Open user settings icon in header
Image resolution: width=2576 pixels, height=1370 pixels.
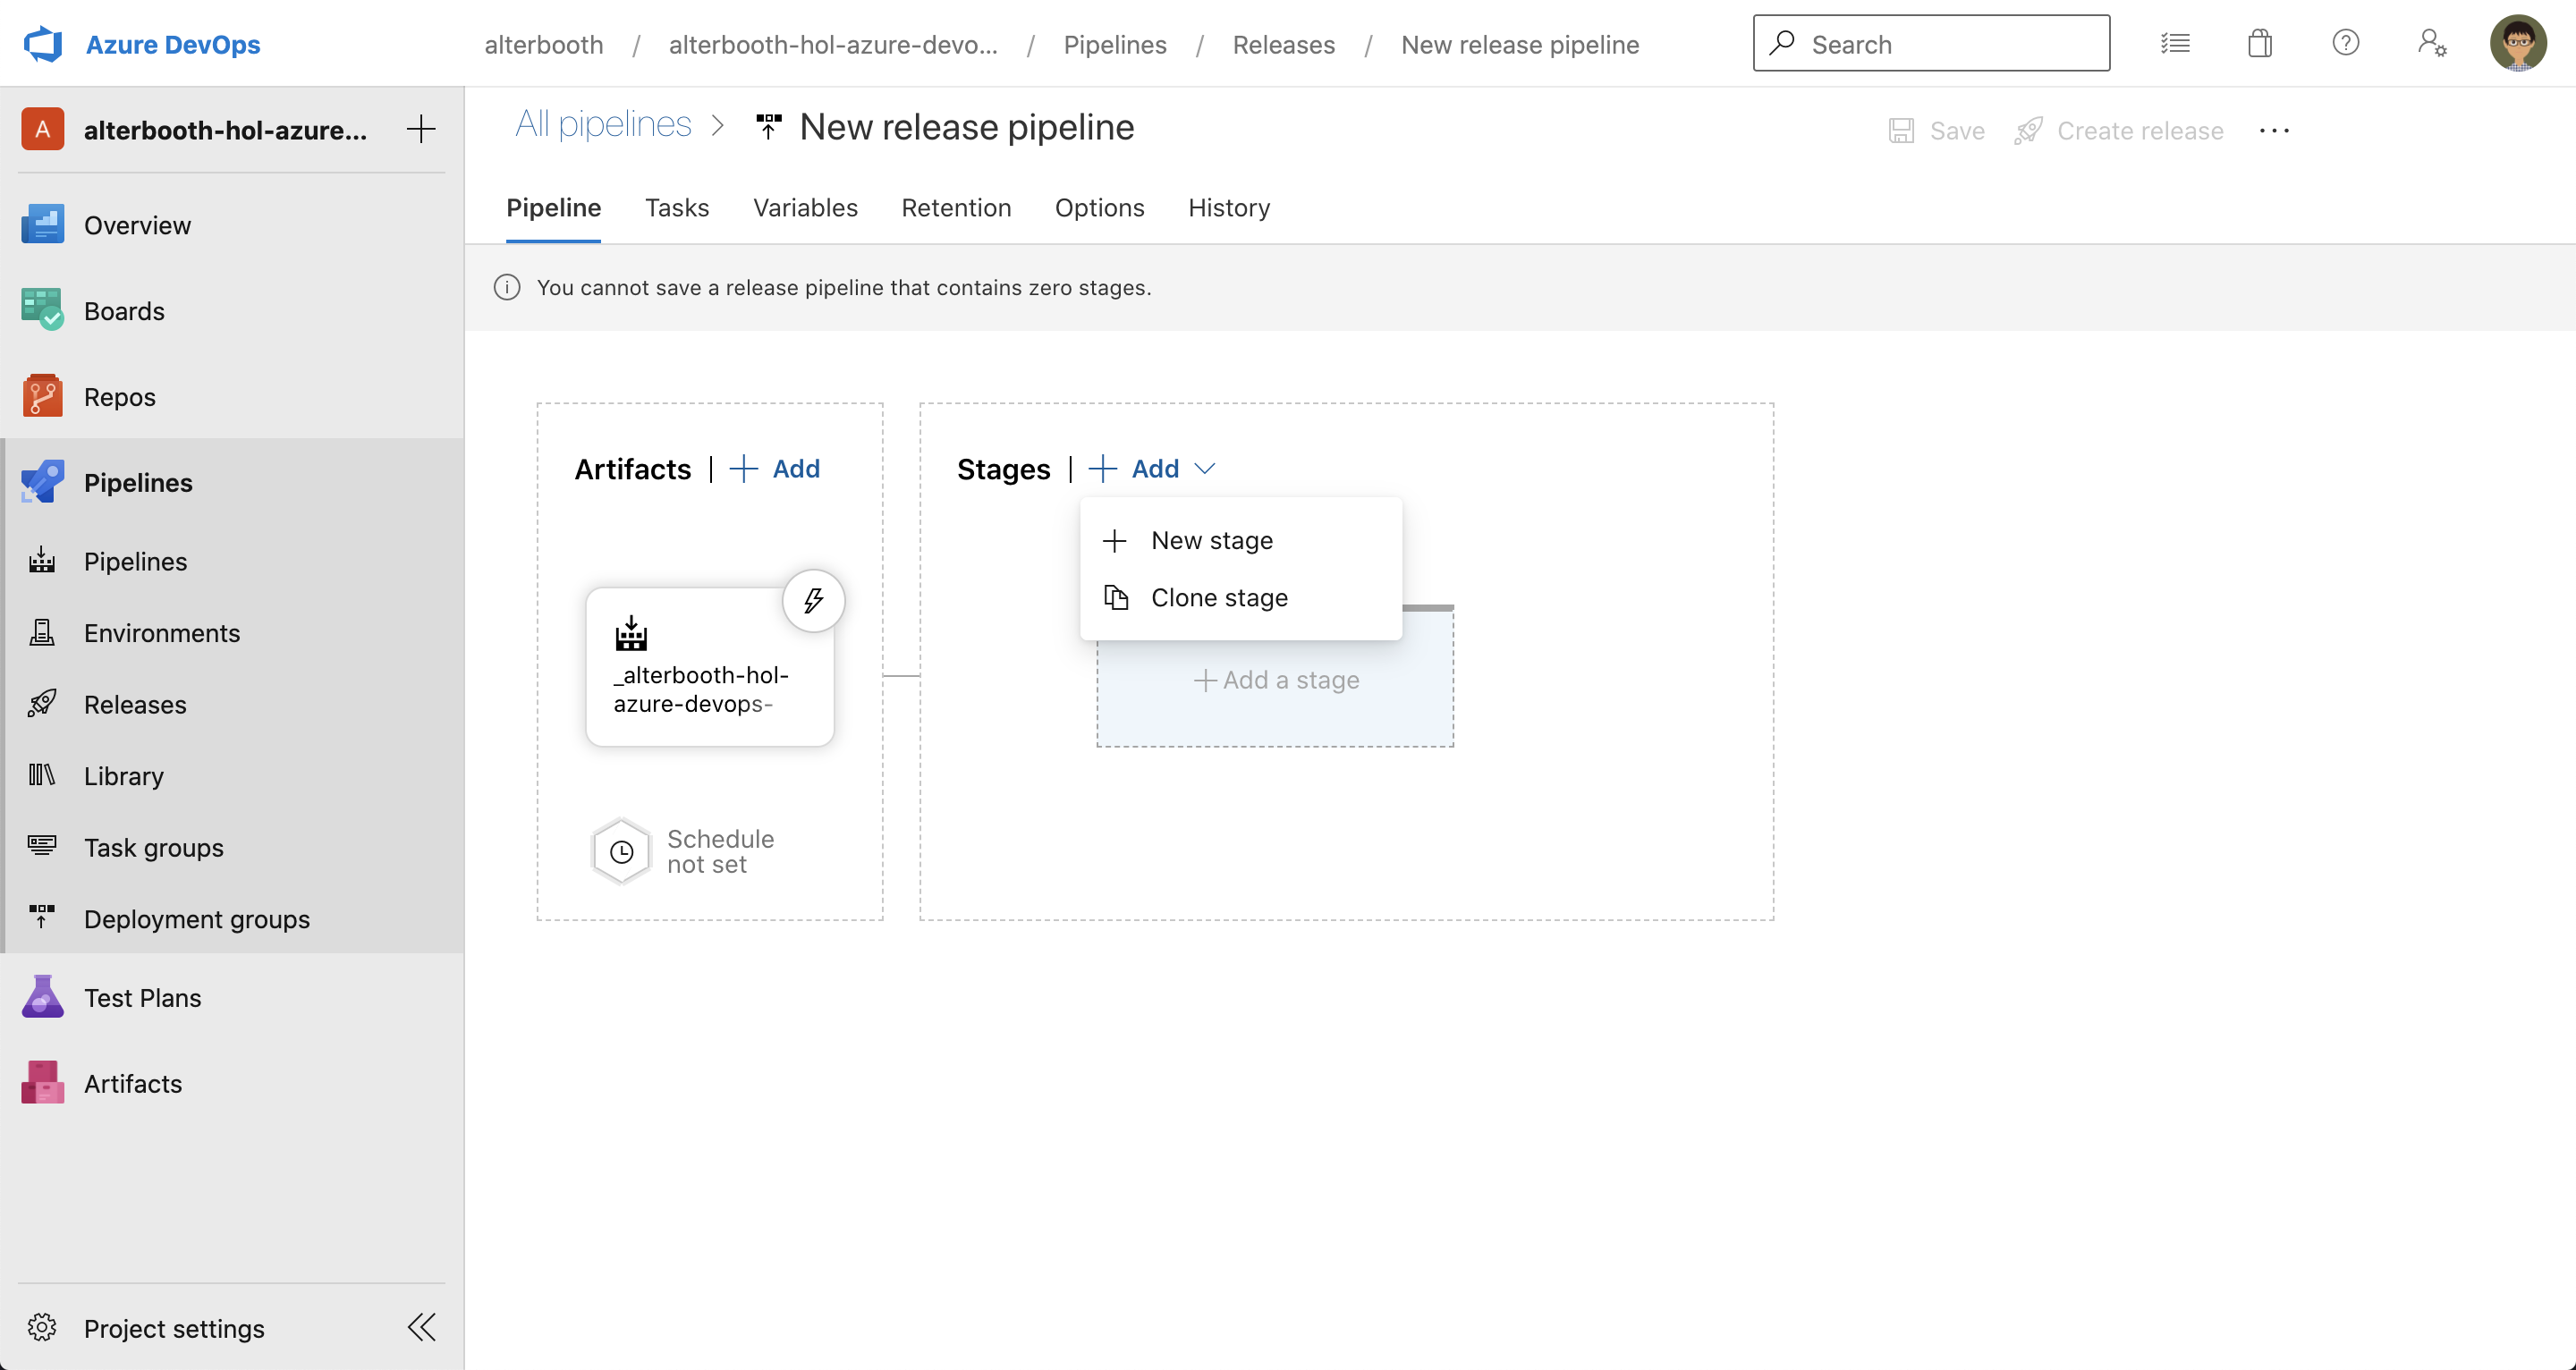click(x=2431, y=44)
